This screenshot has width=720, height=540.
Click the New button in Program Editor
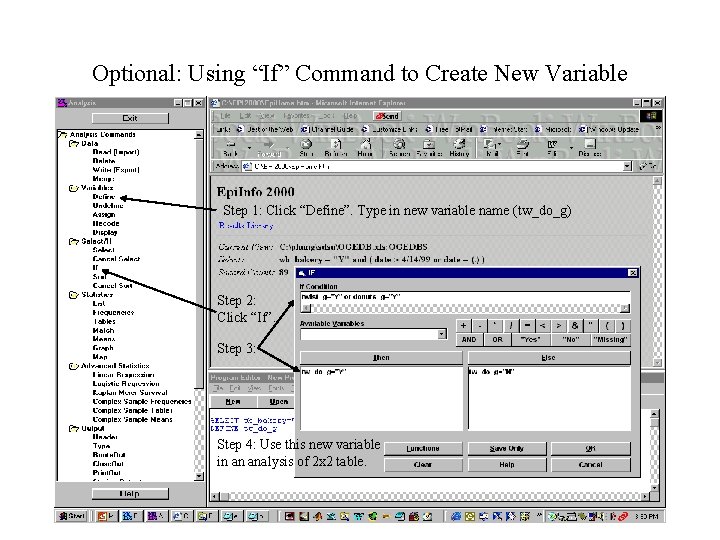tap(233, 401)
